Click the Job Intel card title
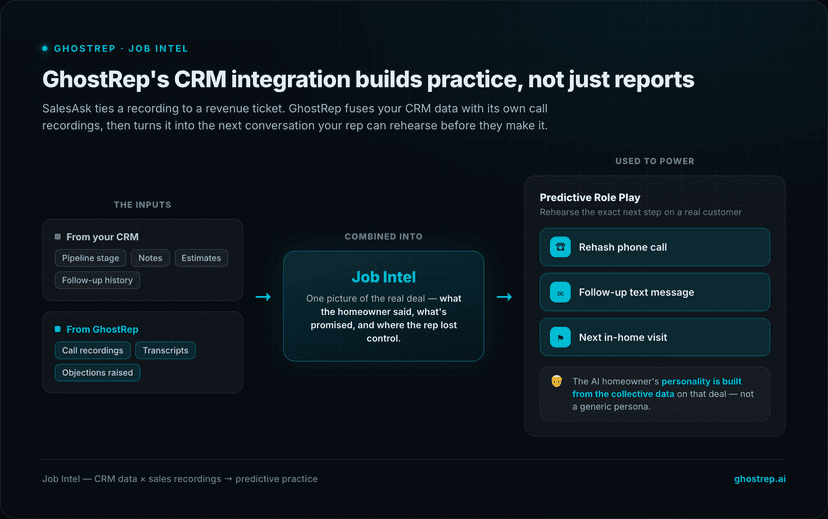This screenshot has width=828, height=519. click(383, 277)
